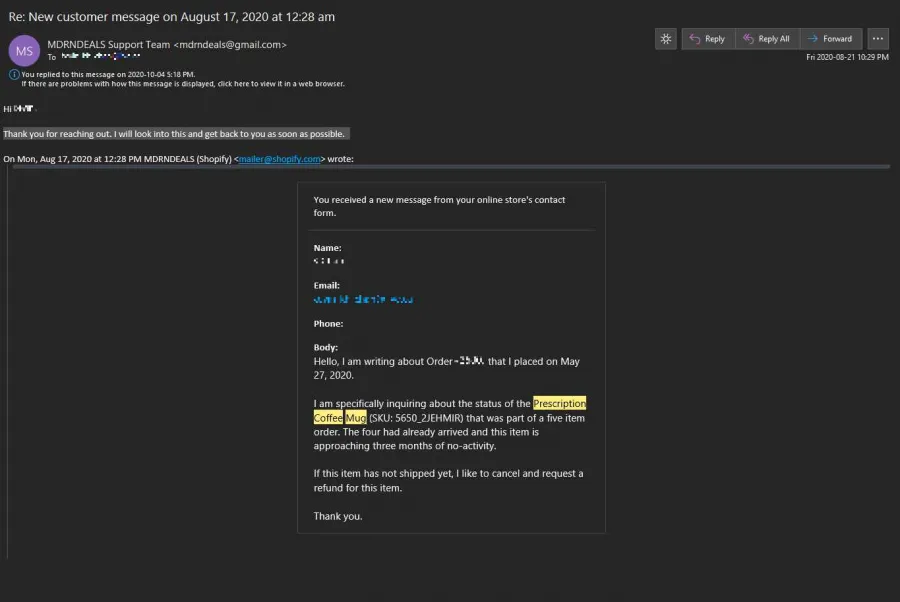Viewport: 900px width, 602px height.
Task: Click Reply All in the message header
Action: [766, 39]
